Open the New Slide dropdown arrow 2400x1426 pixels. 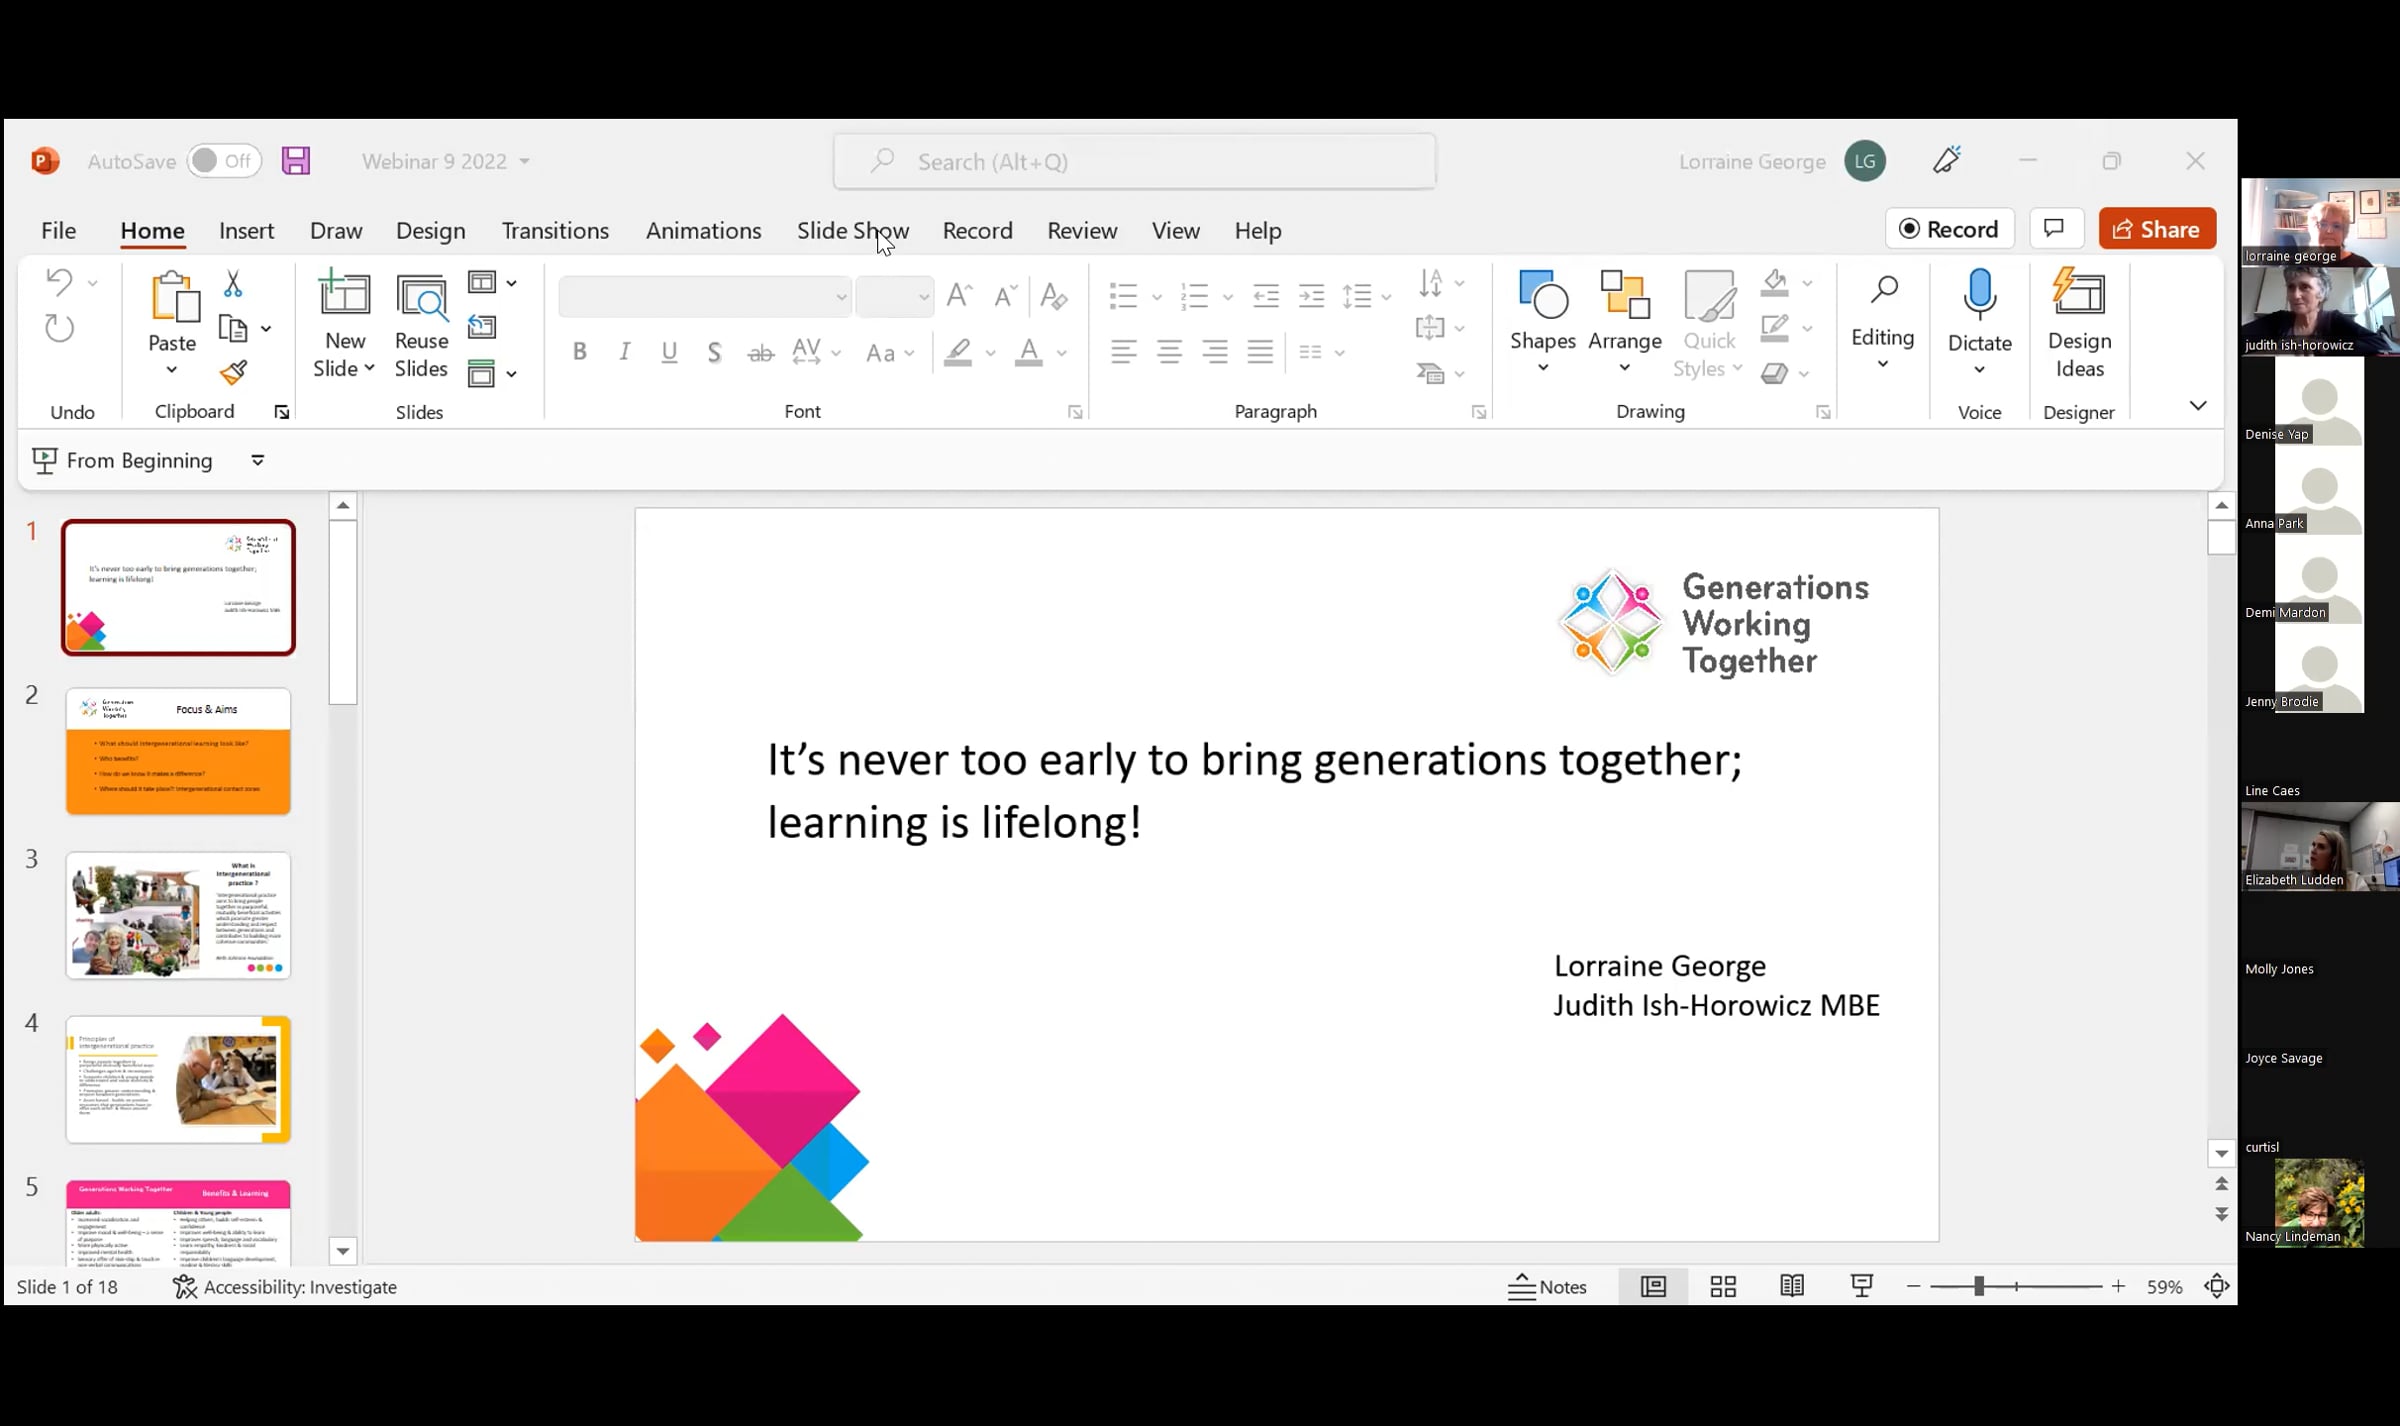[x=369, y=369]
